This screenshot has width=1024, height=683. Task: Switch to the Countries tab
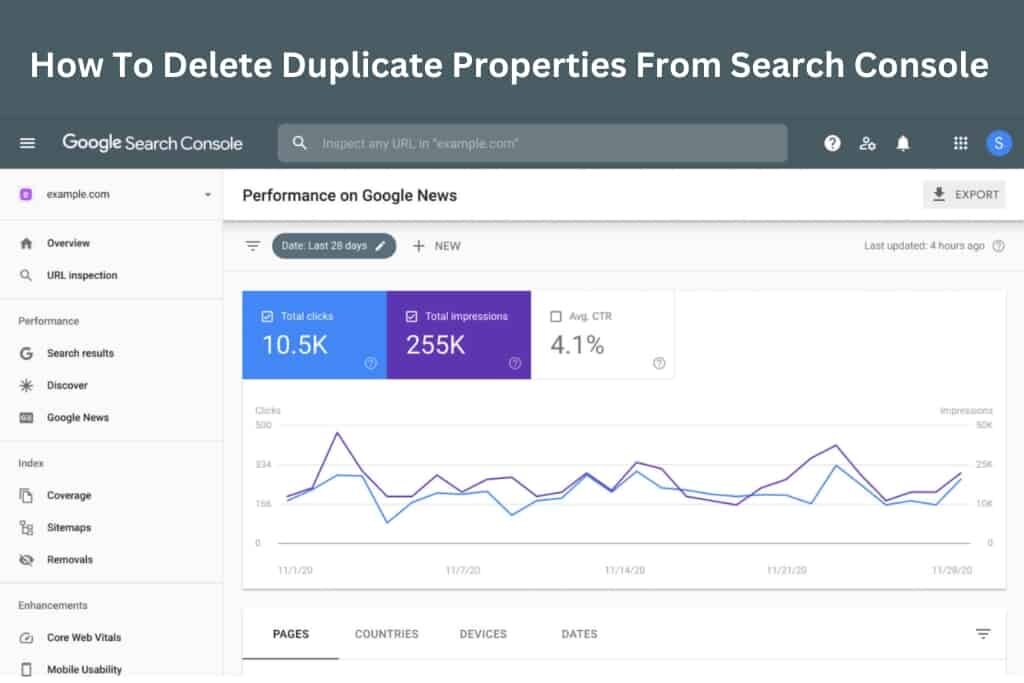click(386, 634)
